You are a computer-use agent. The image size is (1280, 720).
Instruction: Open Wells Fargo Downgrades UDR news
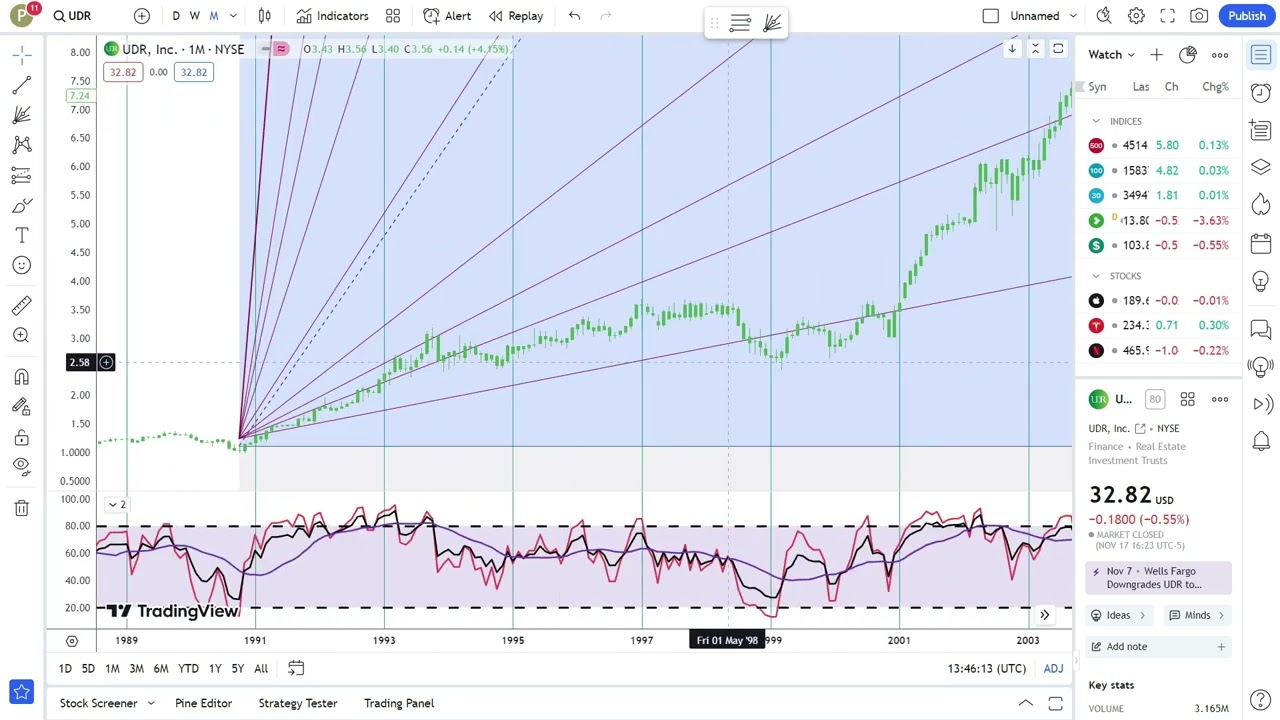click(x=1159, y=578)
